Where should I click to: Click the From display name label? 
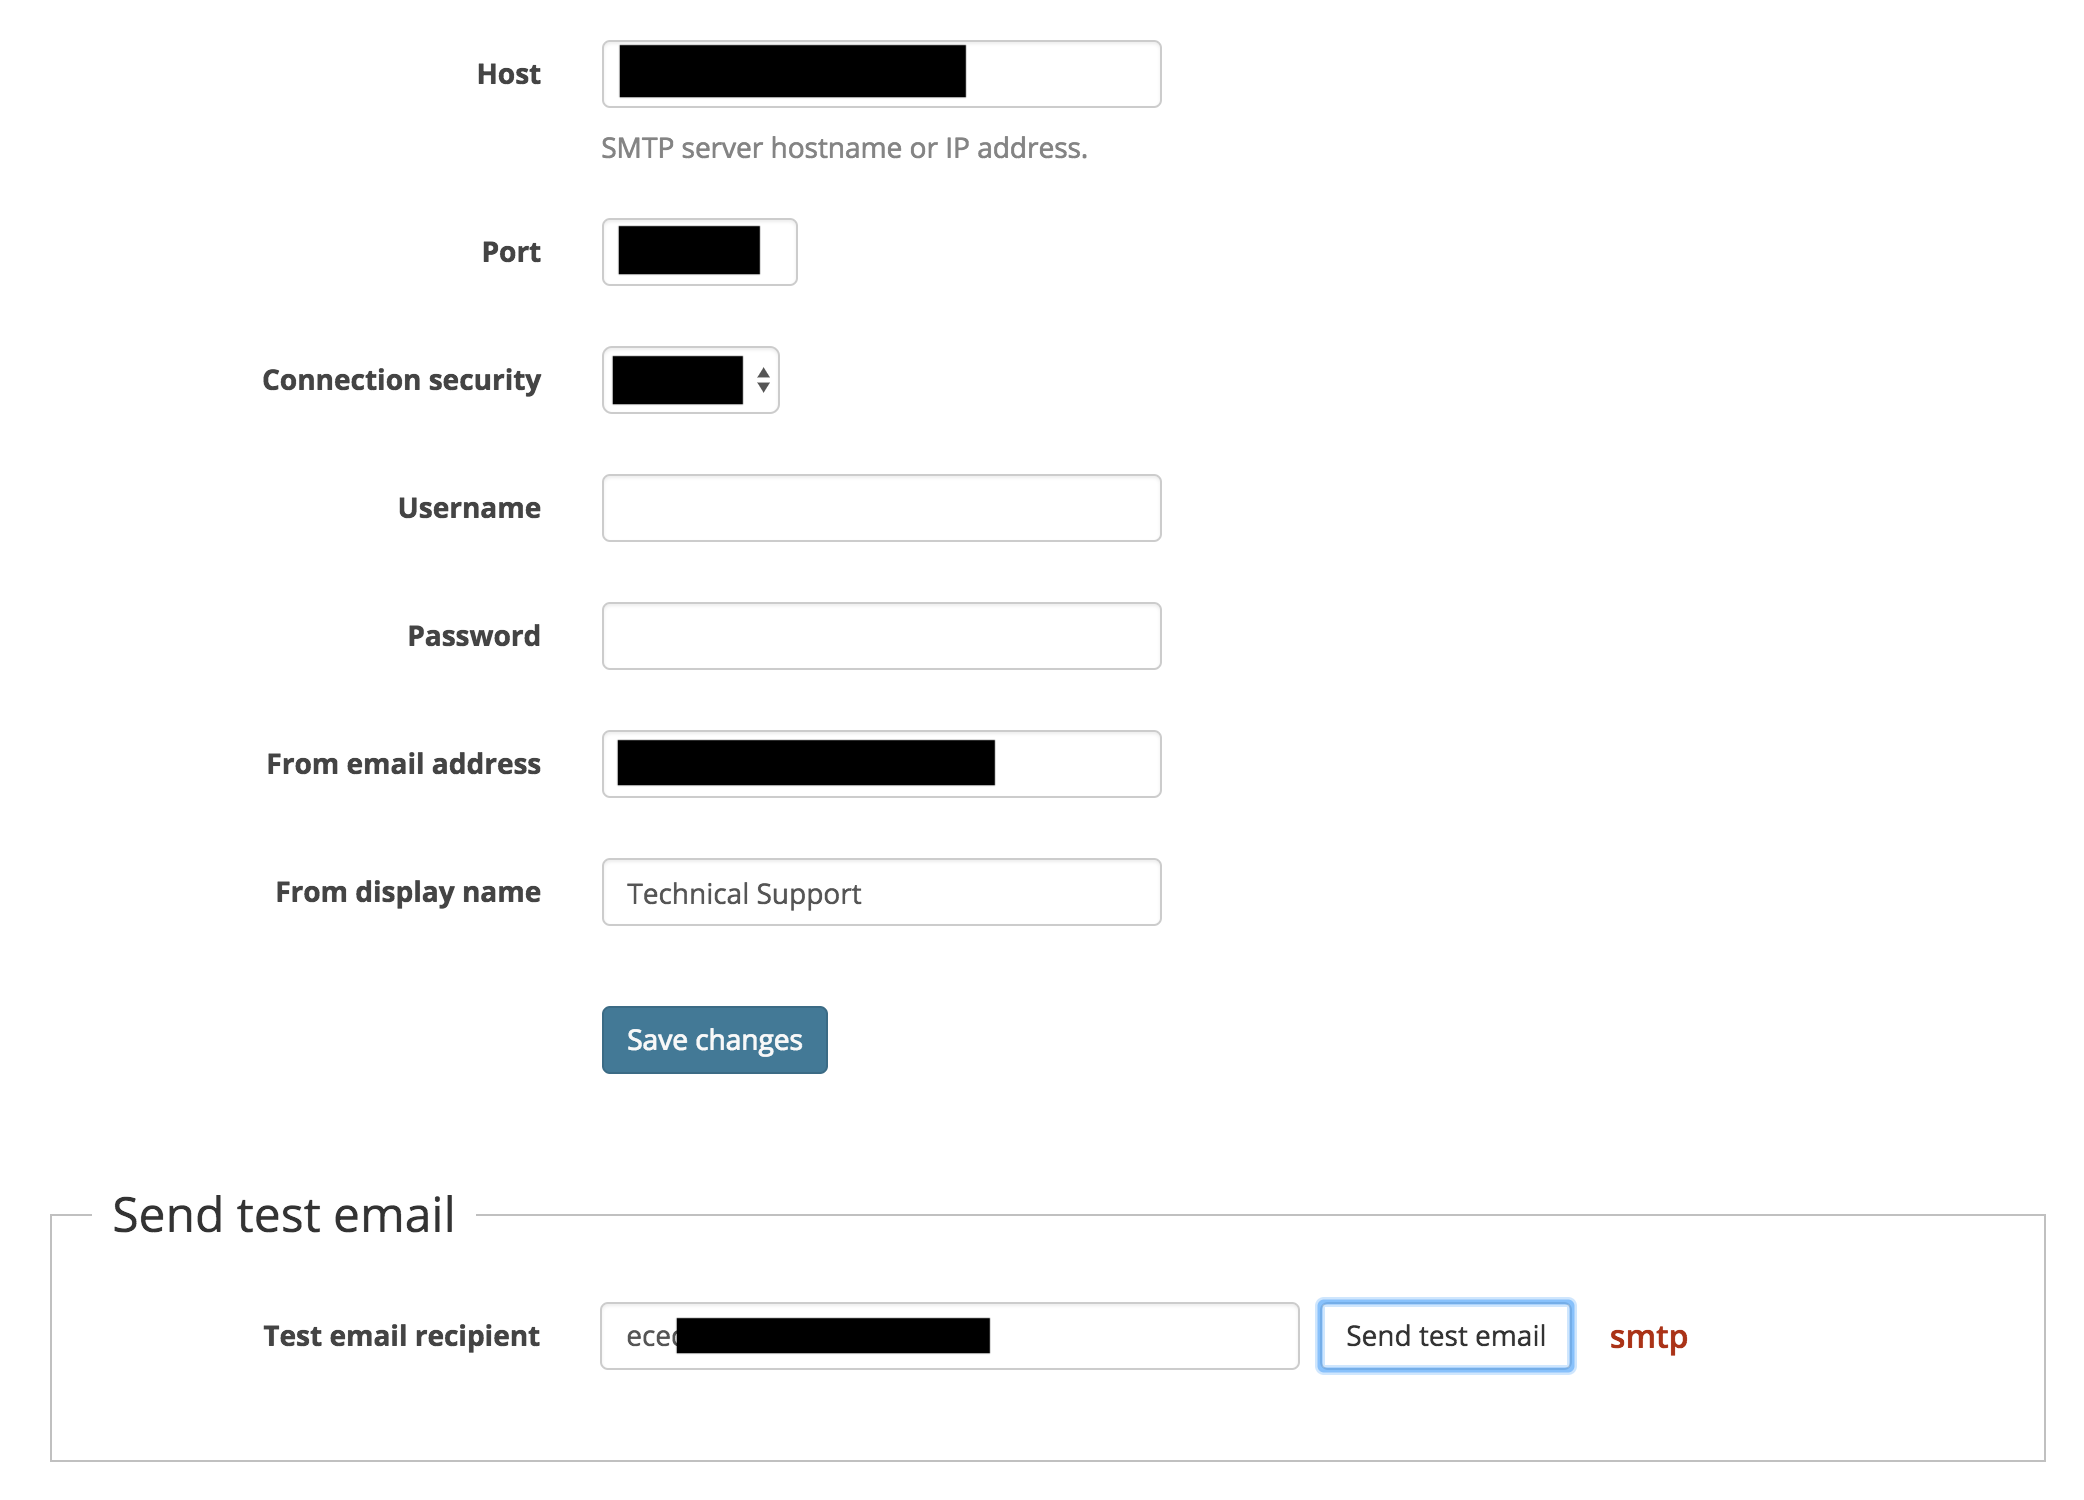(407, 892)
